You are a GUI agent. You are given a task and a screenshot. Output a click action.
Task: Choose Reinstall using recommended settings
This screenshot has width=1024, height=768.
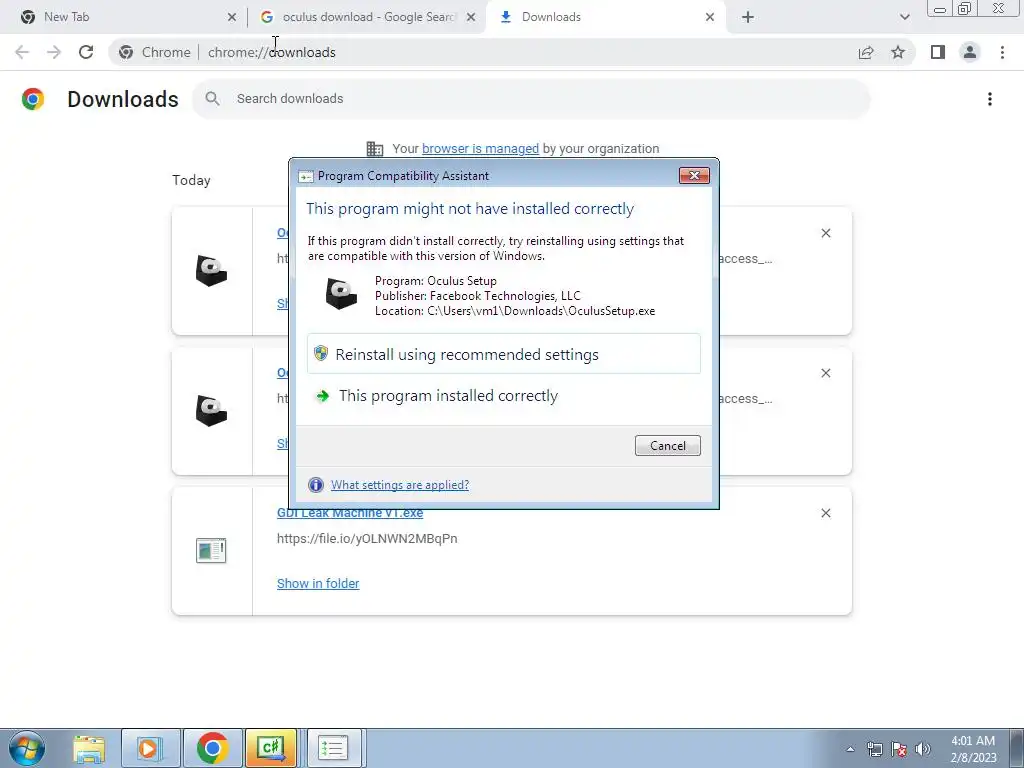pyautogui.click(x=504, y=354)
